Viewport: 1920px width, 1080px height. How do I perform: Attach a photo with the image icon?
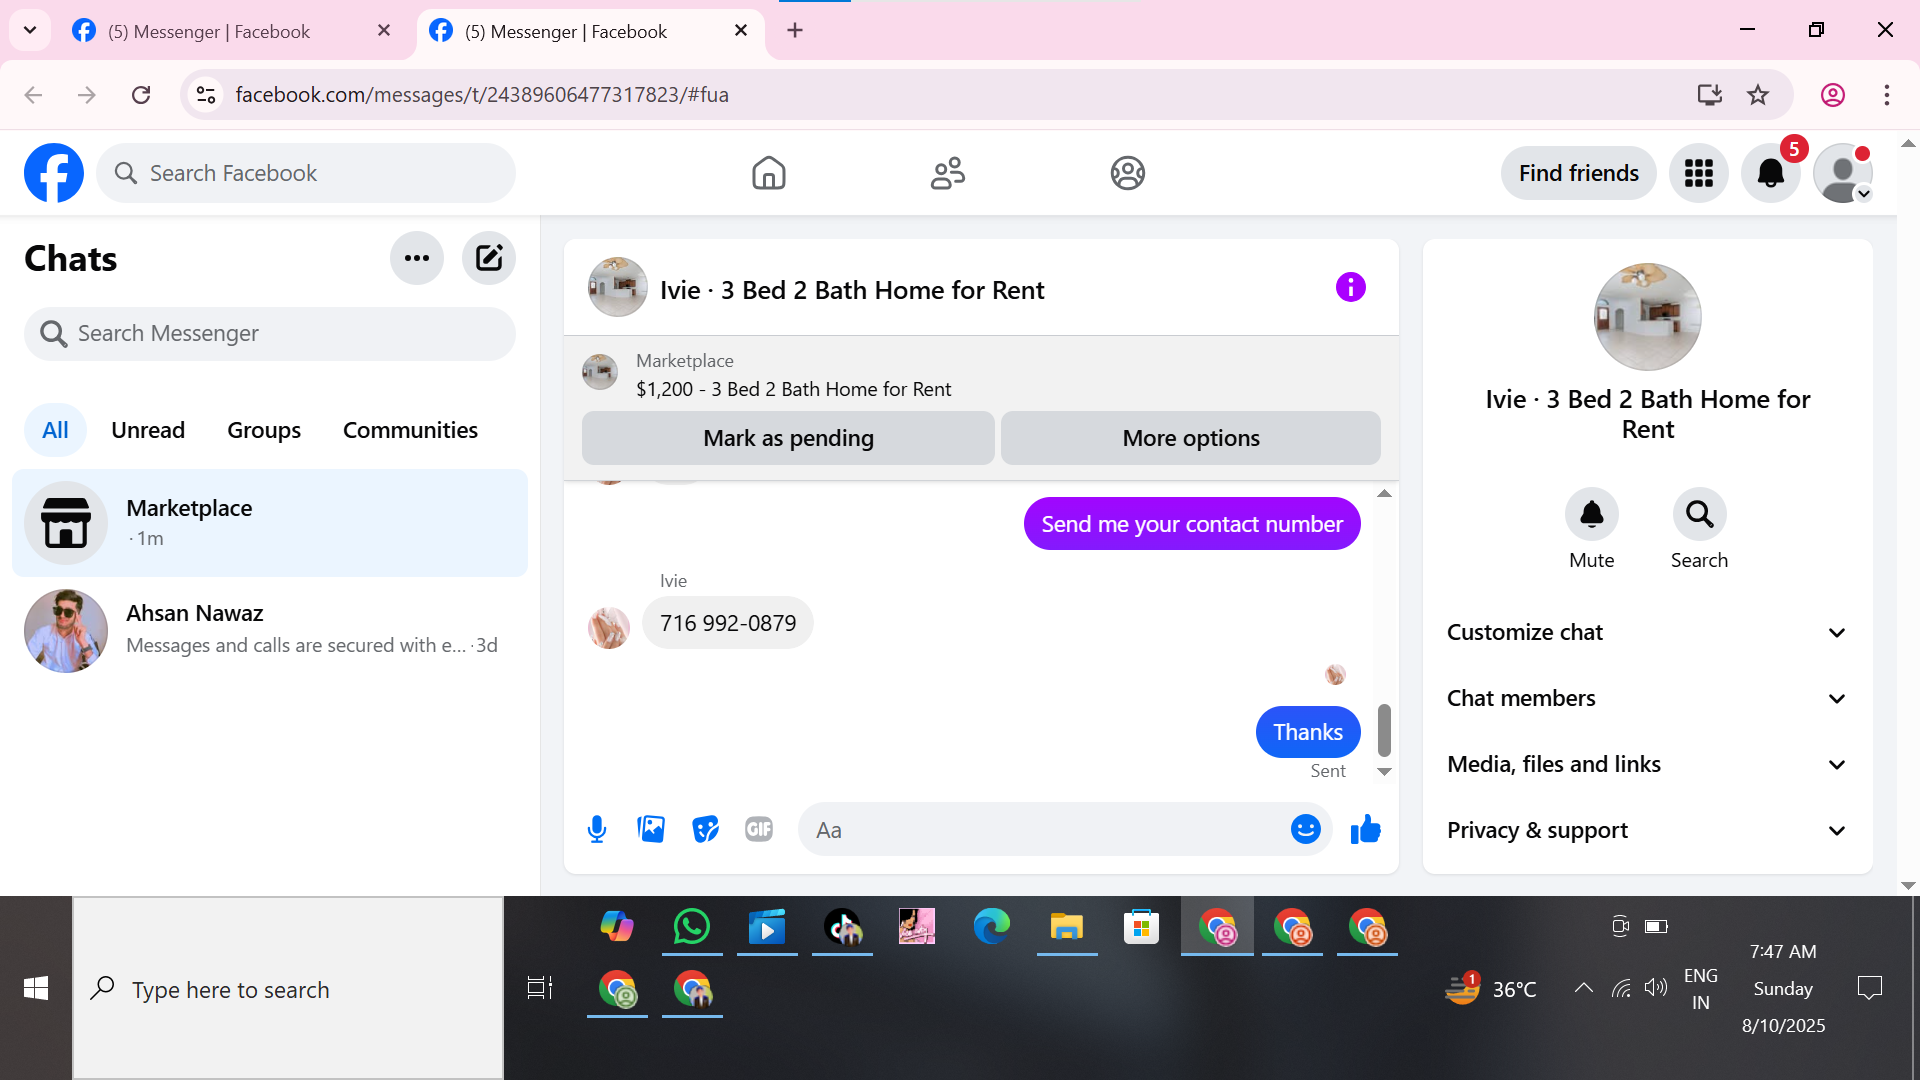(651, 829)
